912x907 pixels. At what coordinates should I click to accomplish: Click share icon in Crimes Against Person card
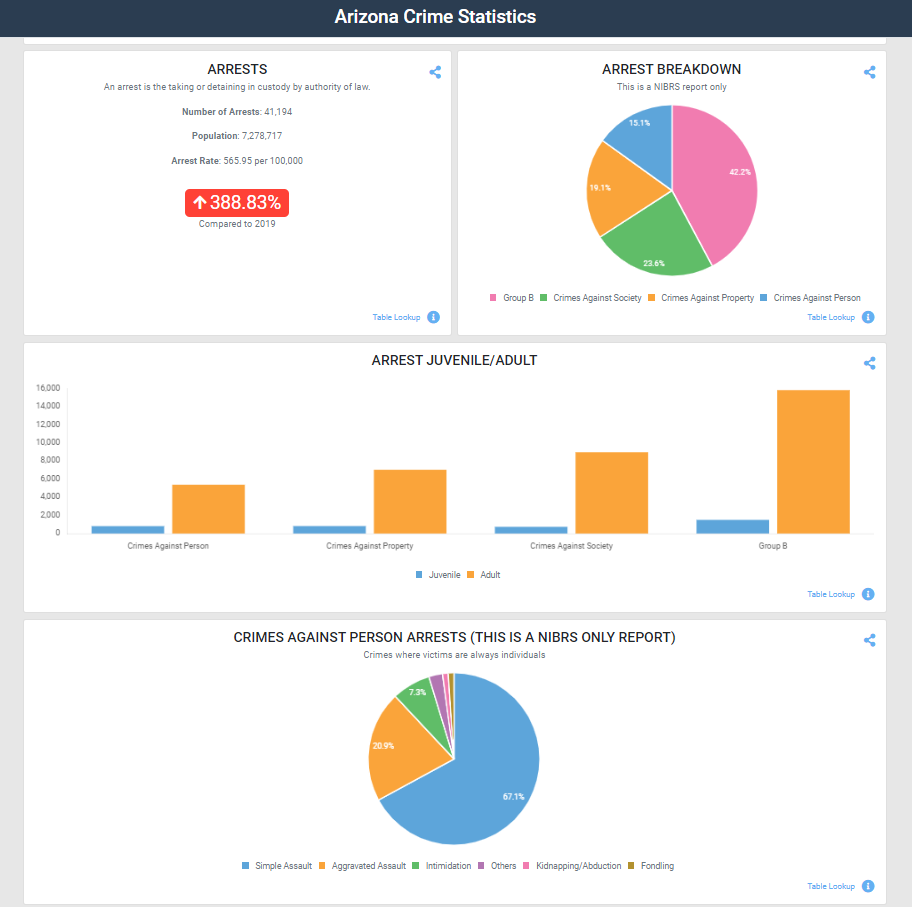point(869,640)
